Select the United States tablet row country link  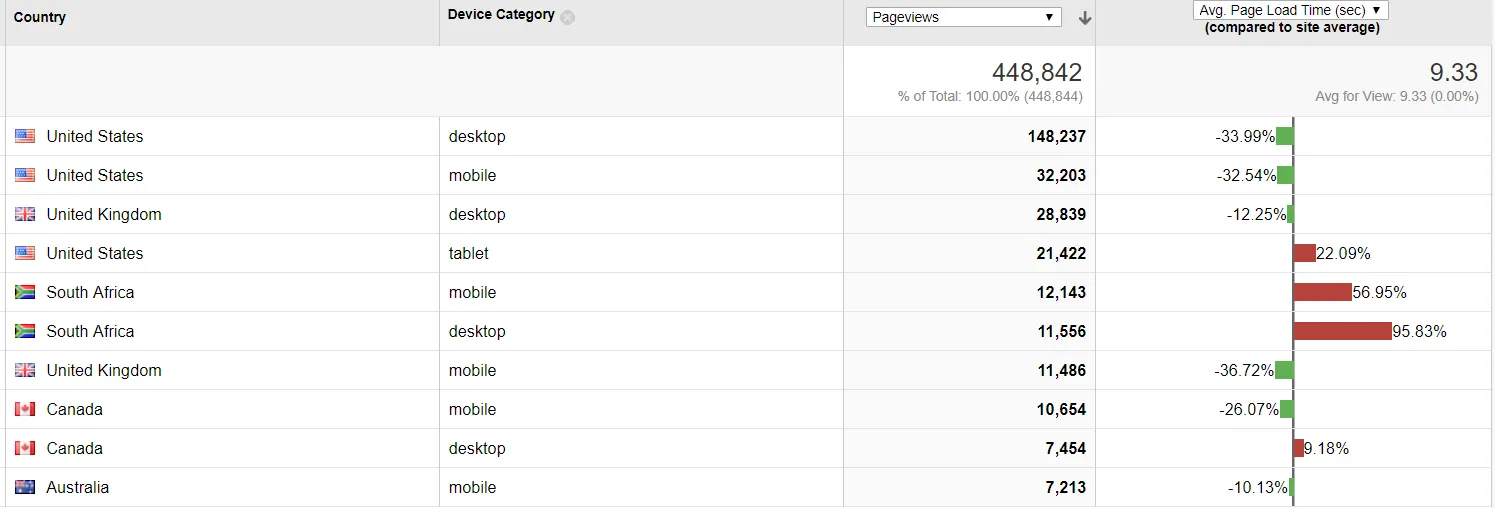[x=95, y=253]
